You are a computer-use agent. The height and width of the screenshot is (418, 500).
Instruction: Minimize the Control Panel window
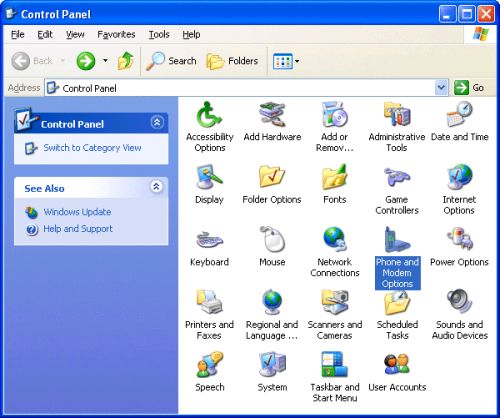pos(447,14)
